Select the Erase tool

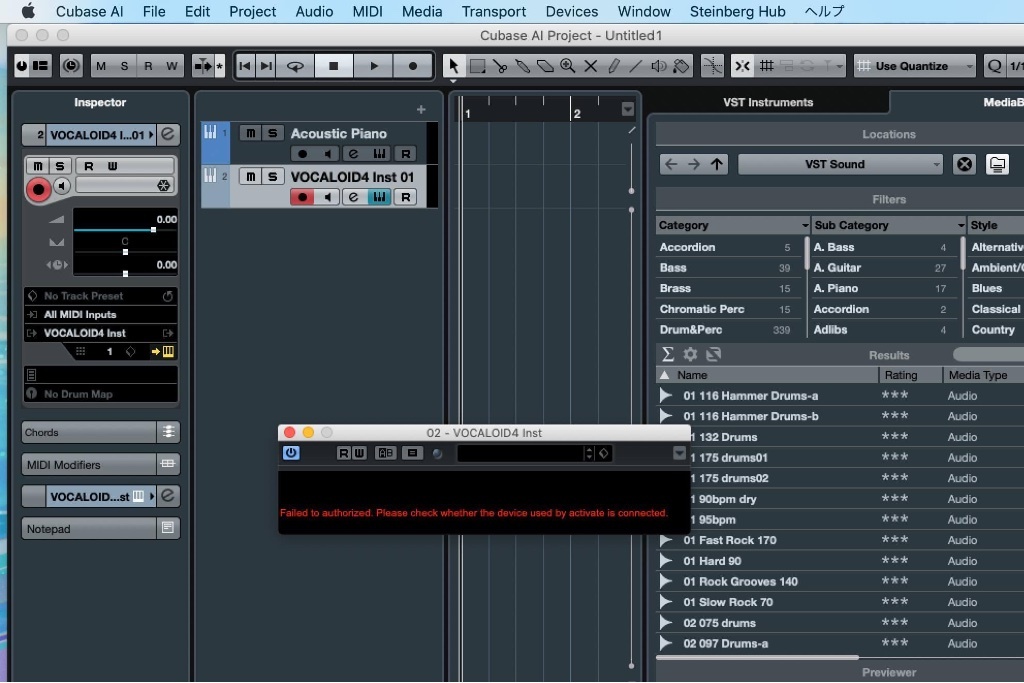(x=545, y=66)
